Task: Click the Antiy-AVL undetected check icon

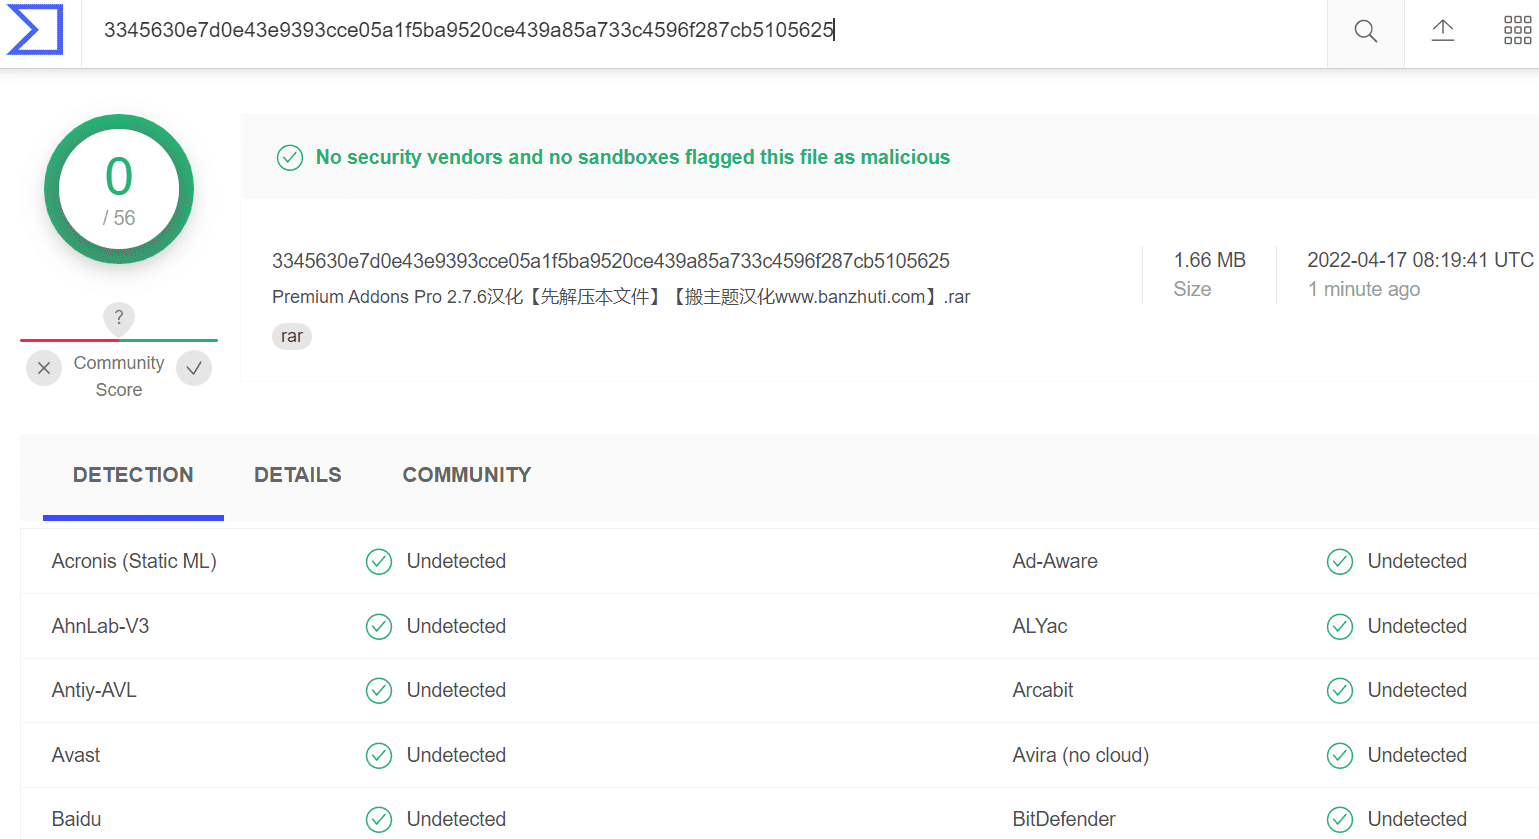Action: click(x=379, y=691)
